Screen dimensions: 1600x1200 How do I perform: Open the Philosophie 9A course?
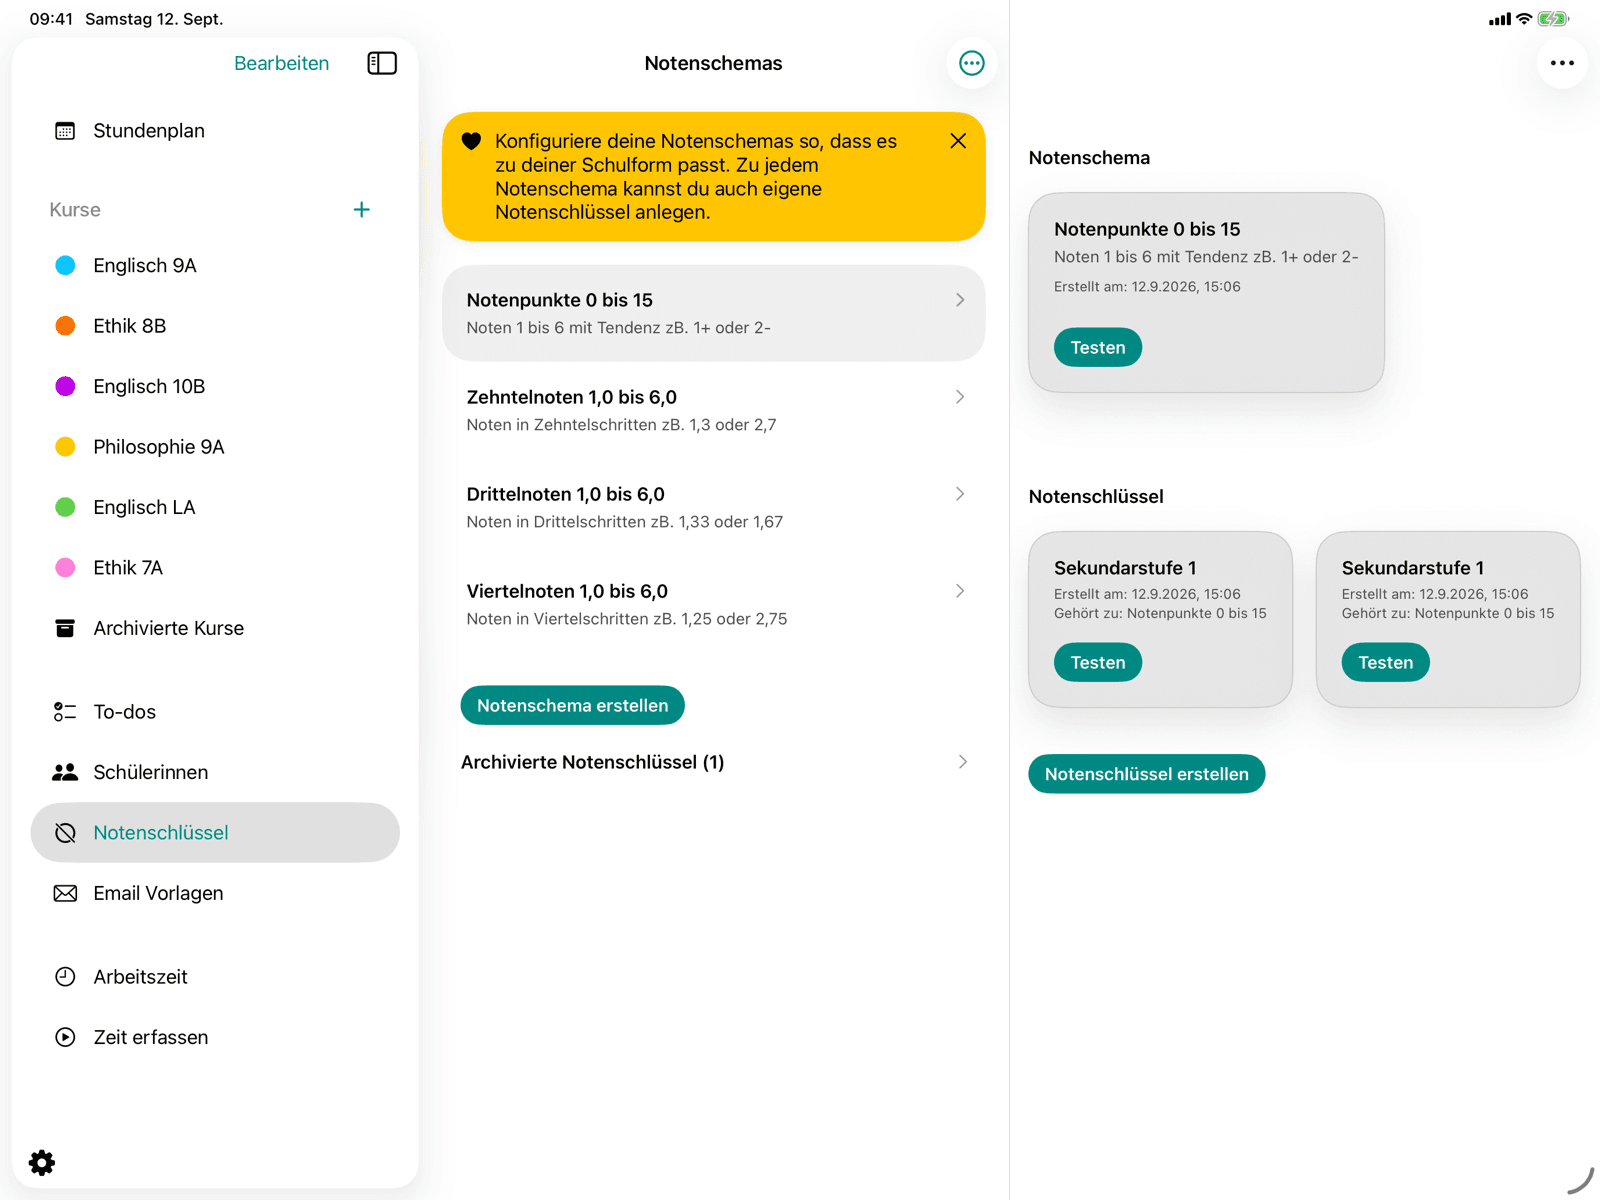215,447
